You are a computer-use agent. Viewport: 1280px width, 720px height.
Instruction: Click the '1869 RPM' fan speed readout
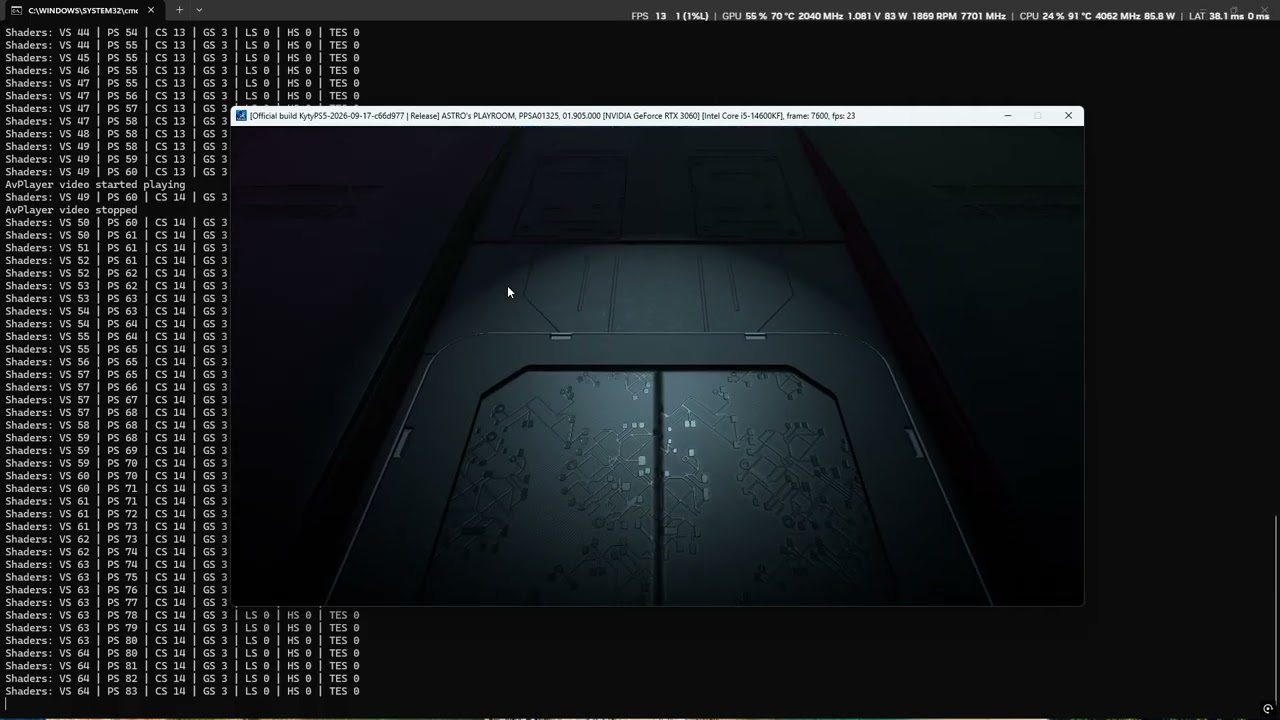933,16
